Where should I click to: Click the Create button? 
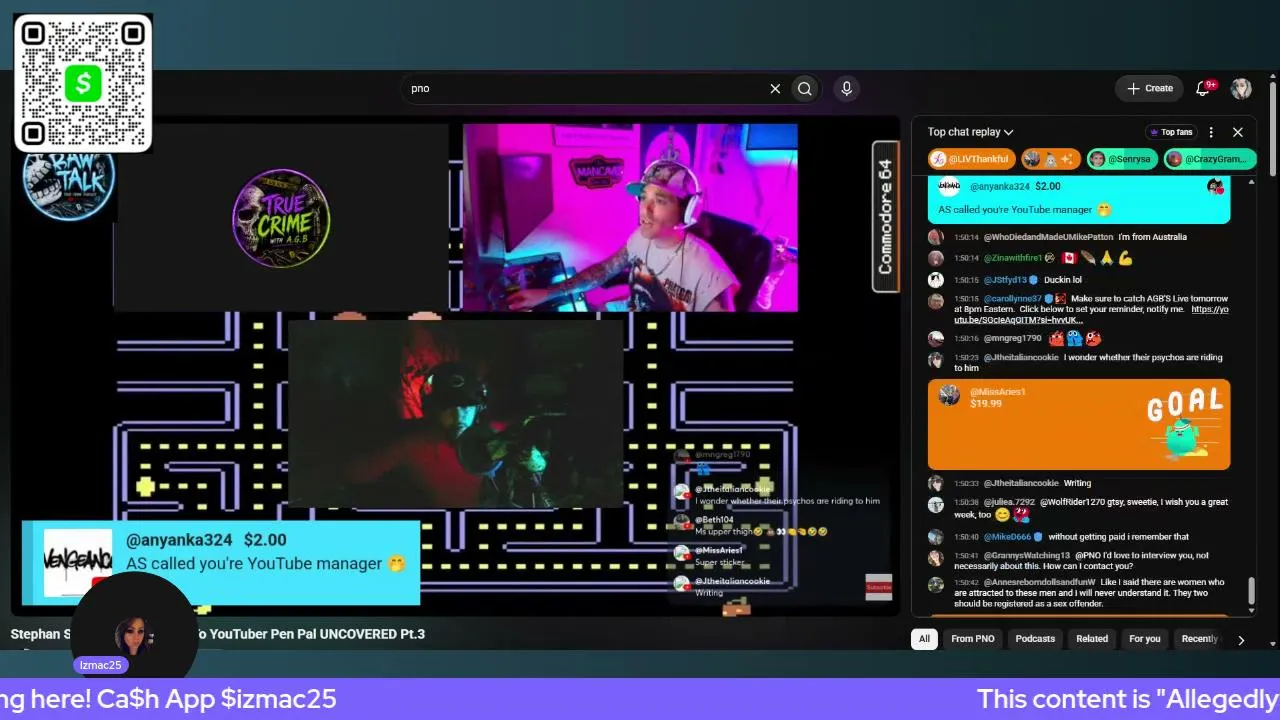click(1150, 88)
